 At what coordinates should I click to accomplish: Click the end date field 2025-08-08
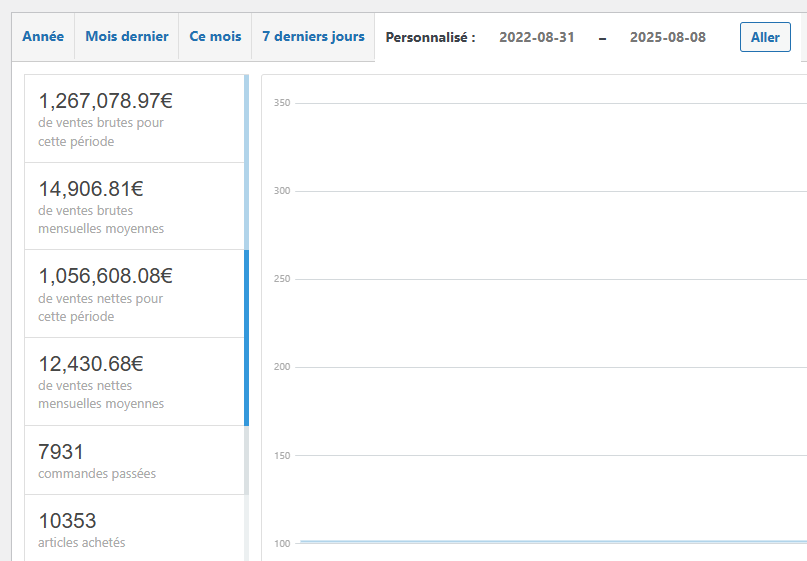668,38
